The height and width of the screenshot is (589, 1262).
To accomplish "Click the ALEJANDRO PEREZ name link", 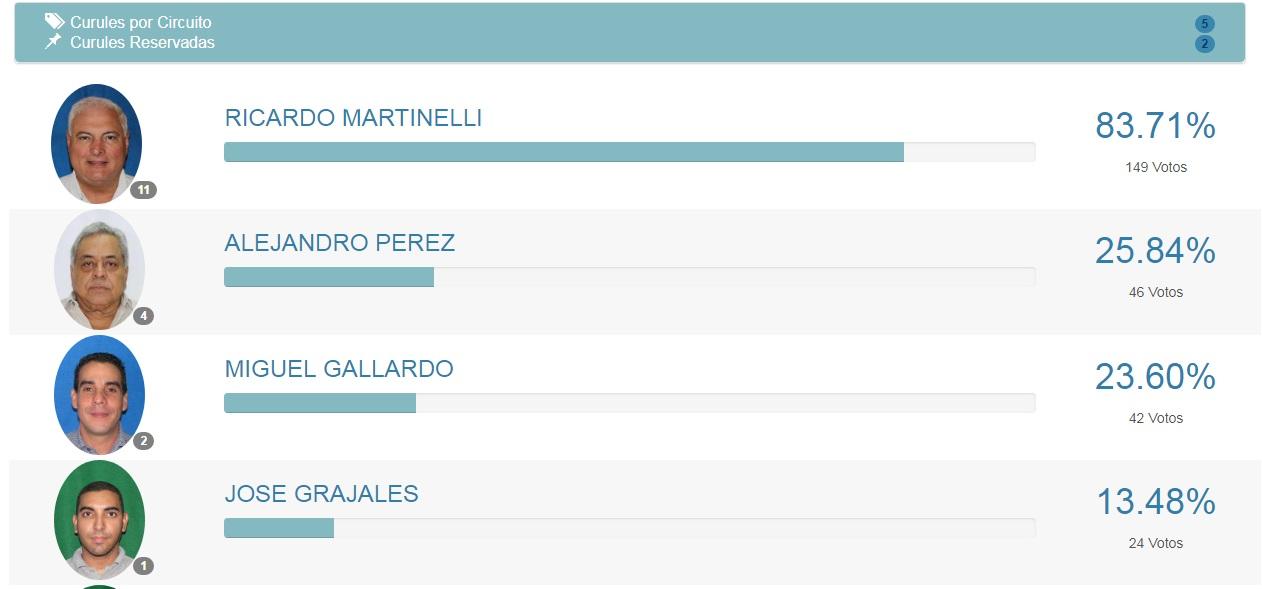I will coord(339,243).
